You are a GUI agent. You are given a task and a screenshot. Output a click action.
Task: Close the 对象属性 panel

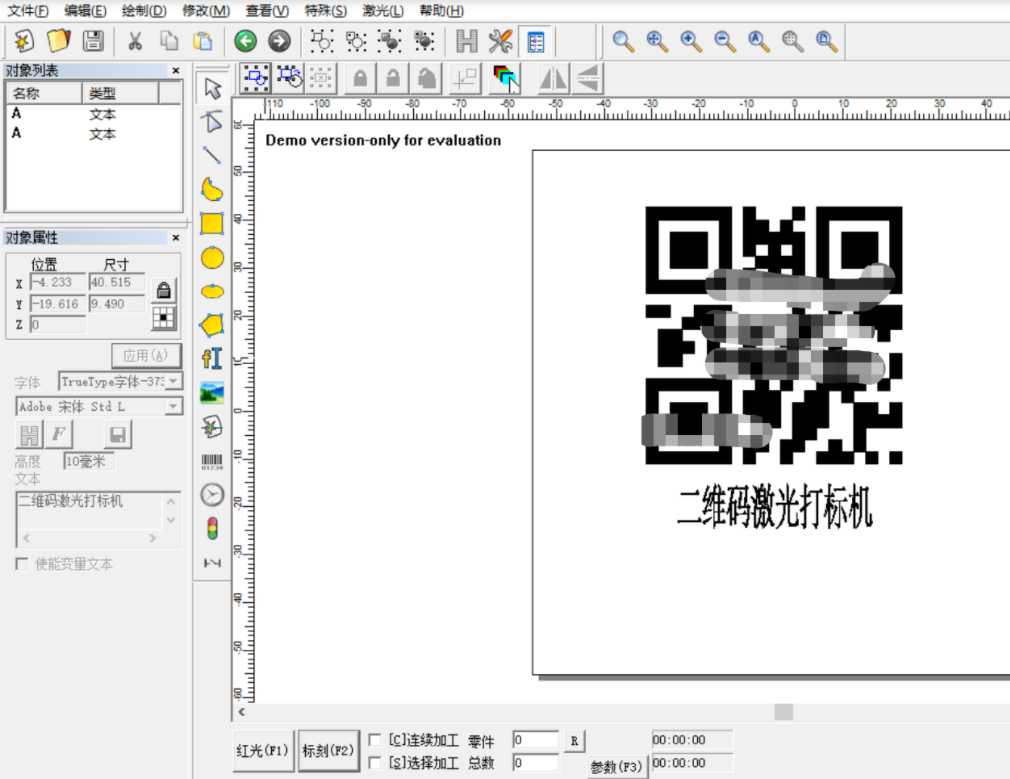click(x=176, y=238)
